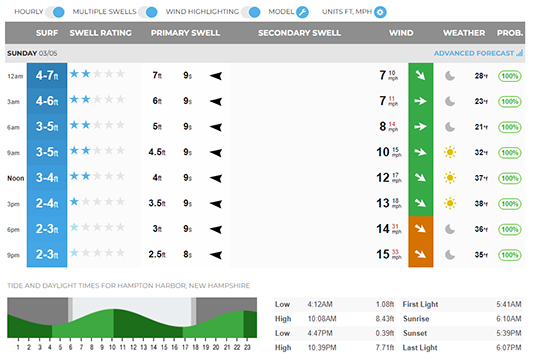The image size is (533, 363).
Task: Click the Sunrise 6:10AM entry
Action: point(462,319)
